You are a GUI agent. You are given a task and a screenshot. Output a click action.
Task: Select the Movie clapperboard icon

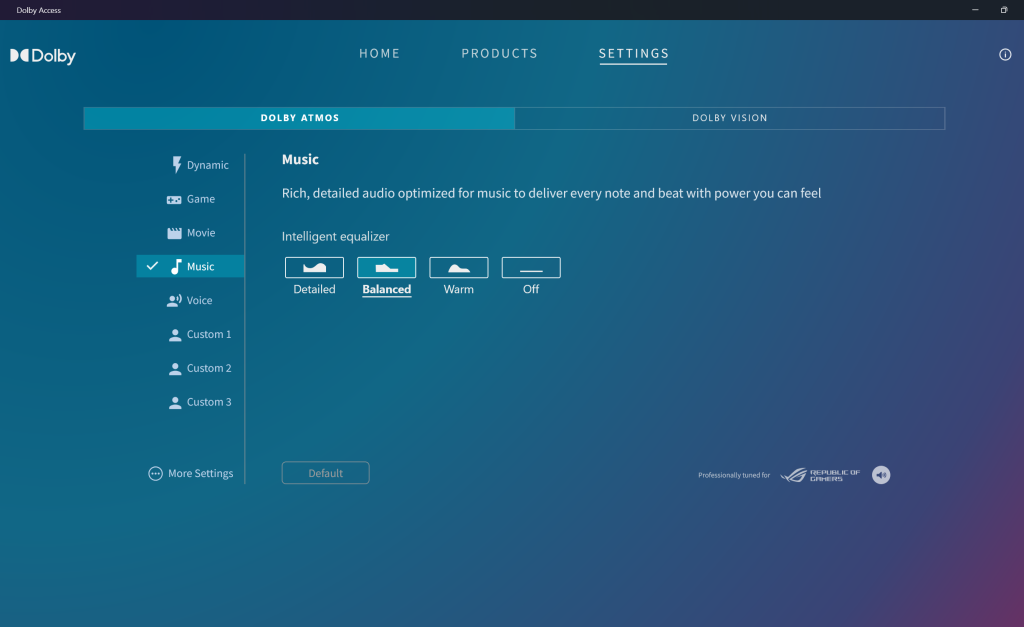click(174, 233)
